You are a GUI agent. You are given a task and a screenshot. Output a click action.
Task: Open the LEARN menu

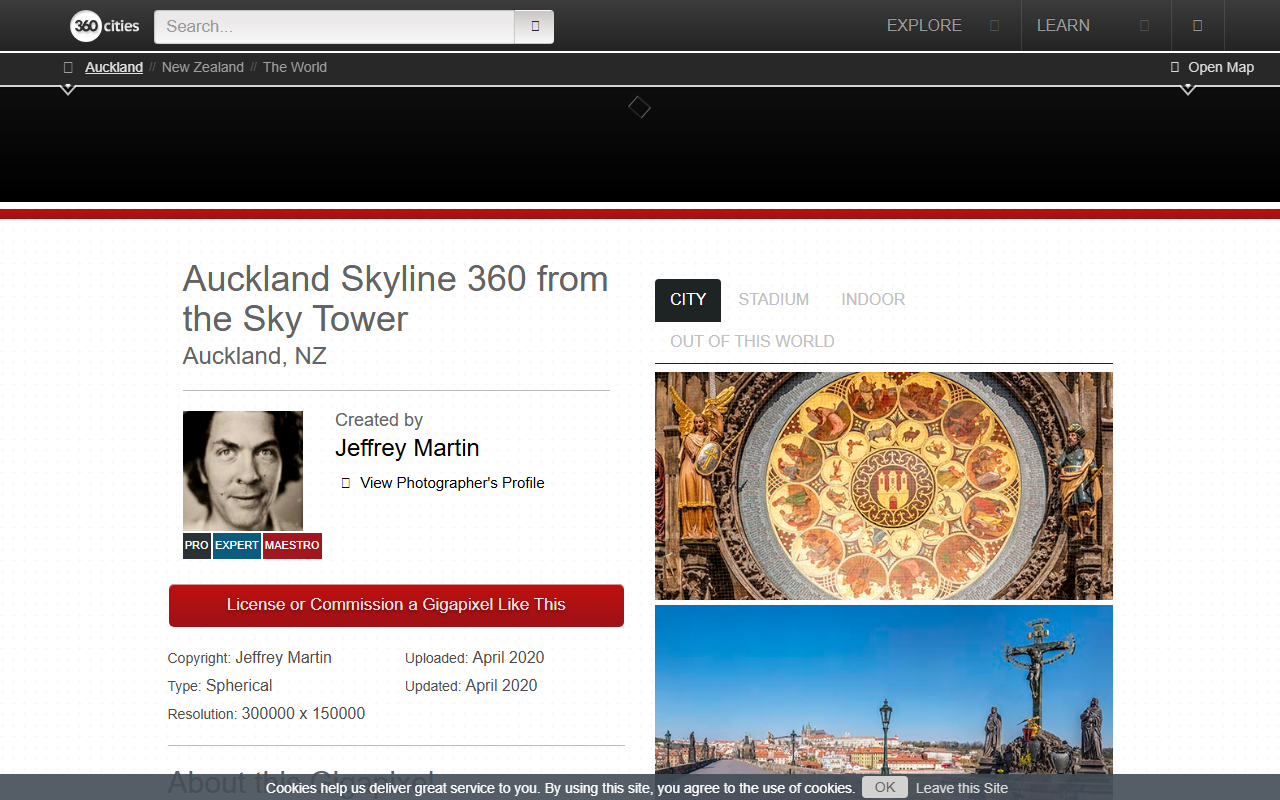[x=1063, y=26]
